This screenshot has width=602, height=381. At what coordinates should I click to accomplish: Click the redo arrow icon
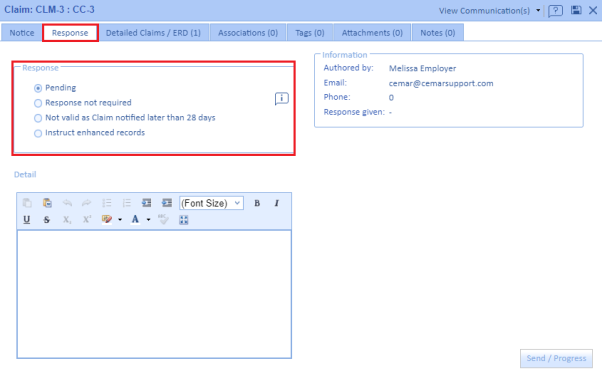tap(87, 203)
